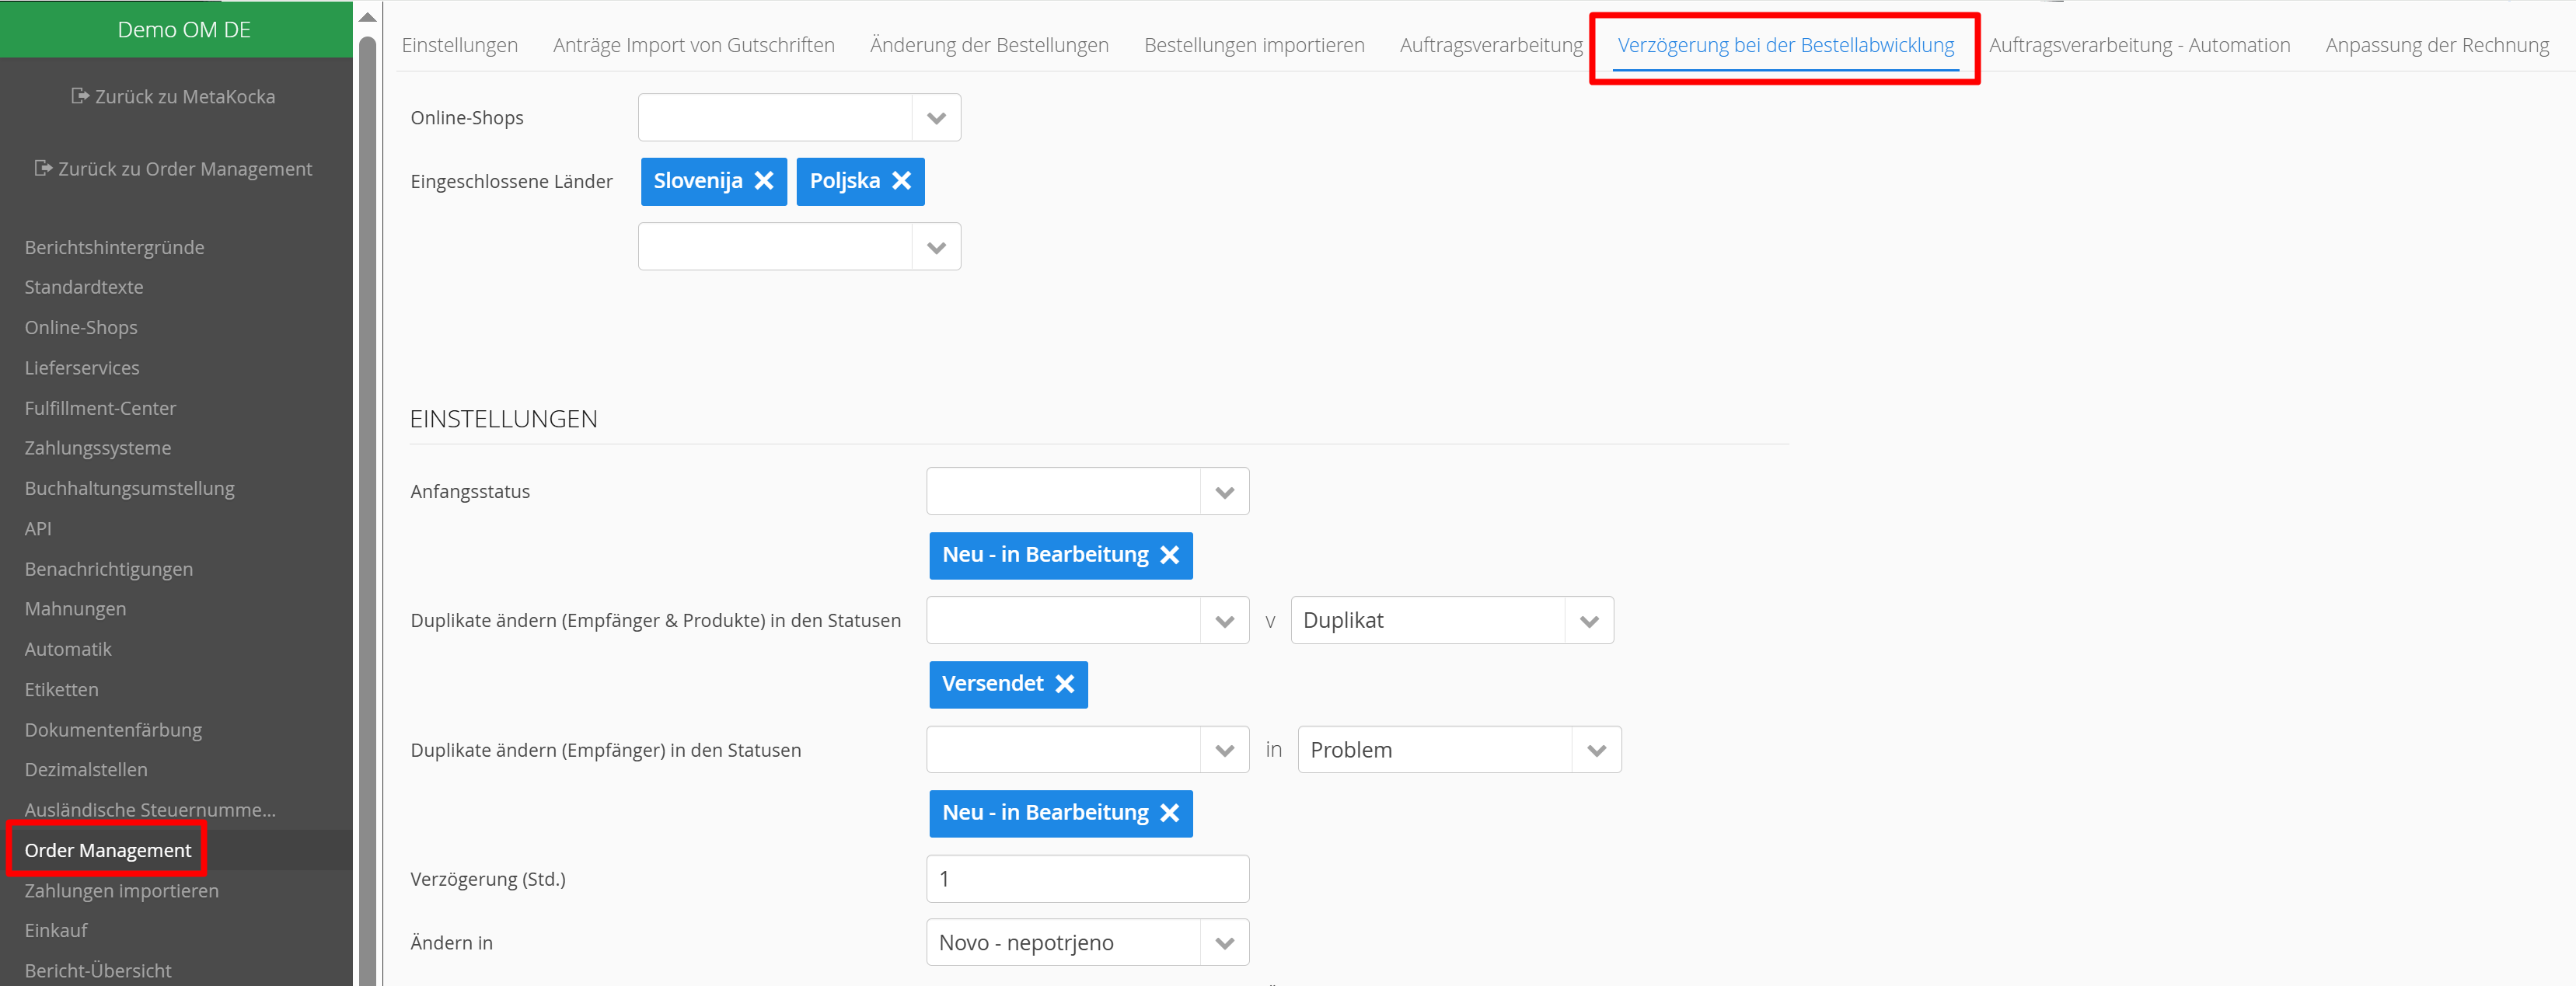Remove Neu - in Bearbeitung under Anfangsstatus

point(1169,555)
